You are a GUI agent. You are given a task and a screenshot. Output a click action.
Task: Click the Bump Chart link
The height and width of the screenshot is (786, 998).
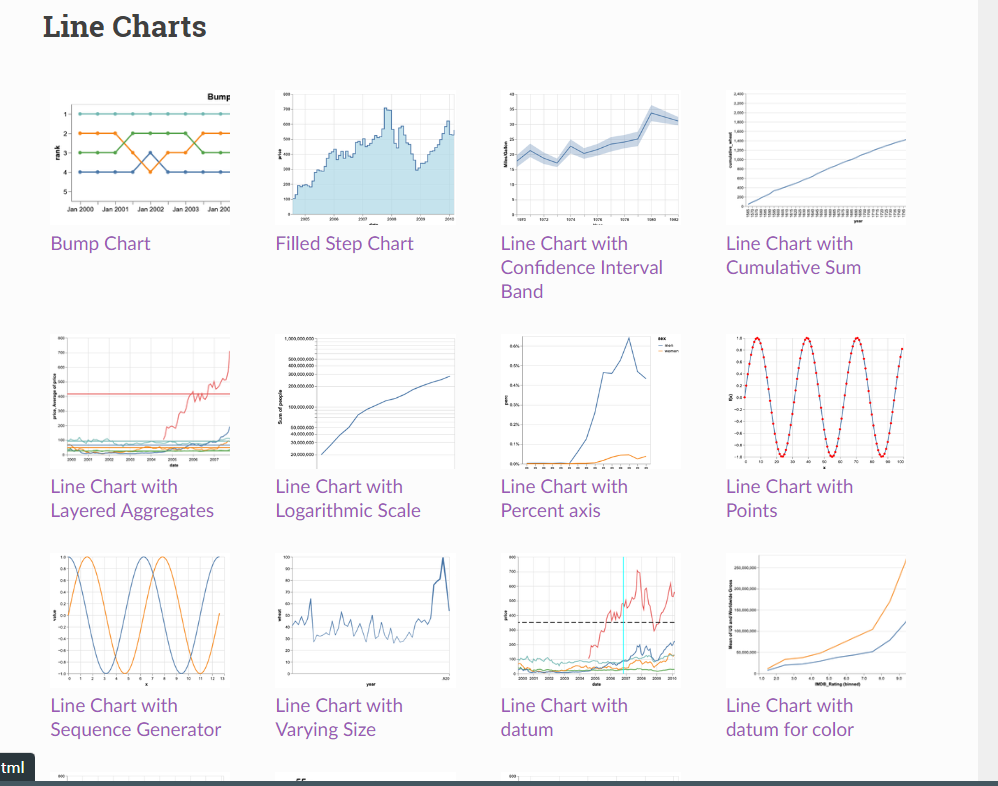(100, 243)
